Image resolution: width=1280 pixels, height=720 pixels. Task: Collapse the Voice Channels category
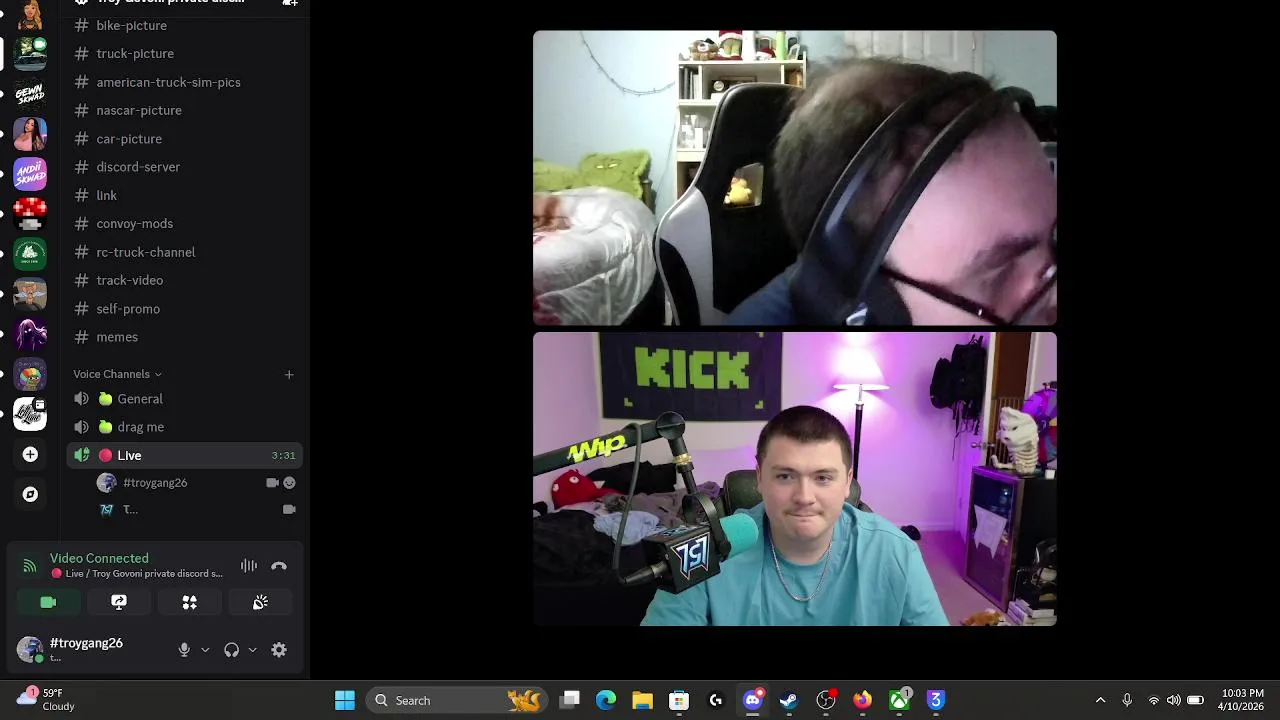click(x=117, y=374)
